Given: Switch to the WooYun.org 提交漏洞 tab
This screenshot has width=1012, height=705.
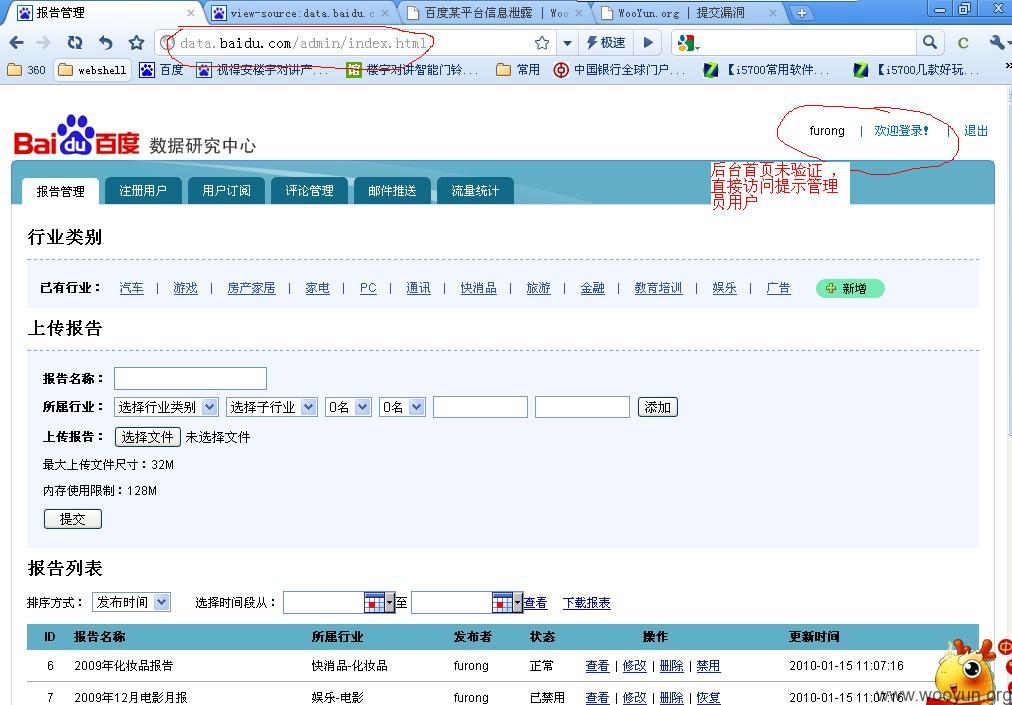Looking at the screenshot, I should (681, 13).
